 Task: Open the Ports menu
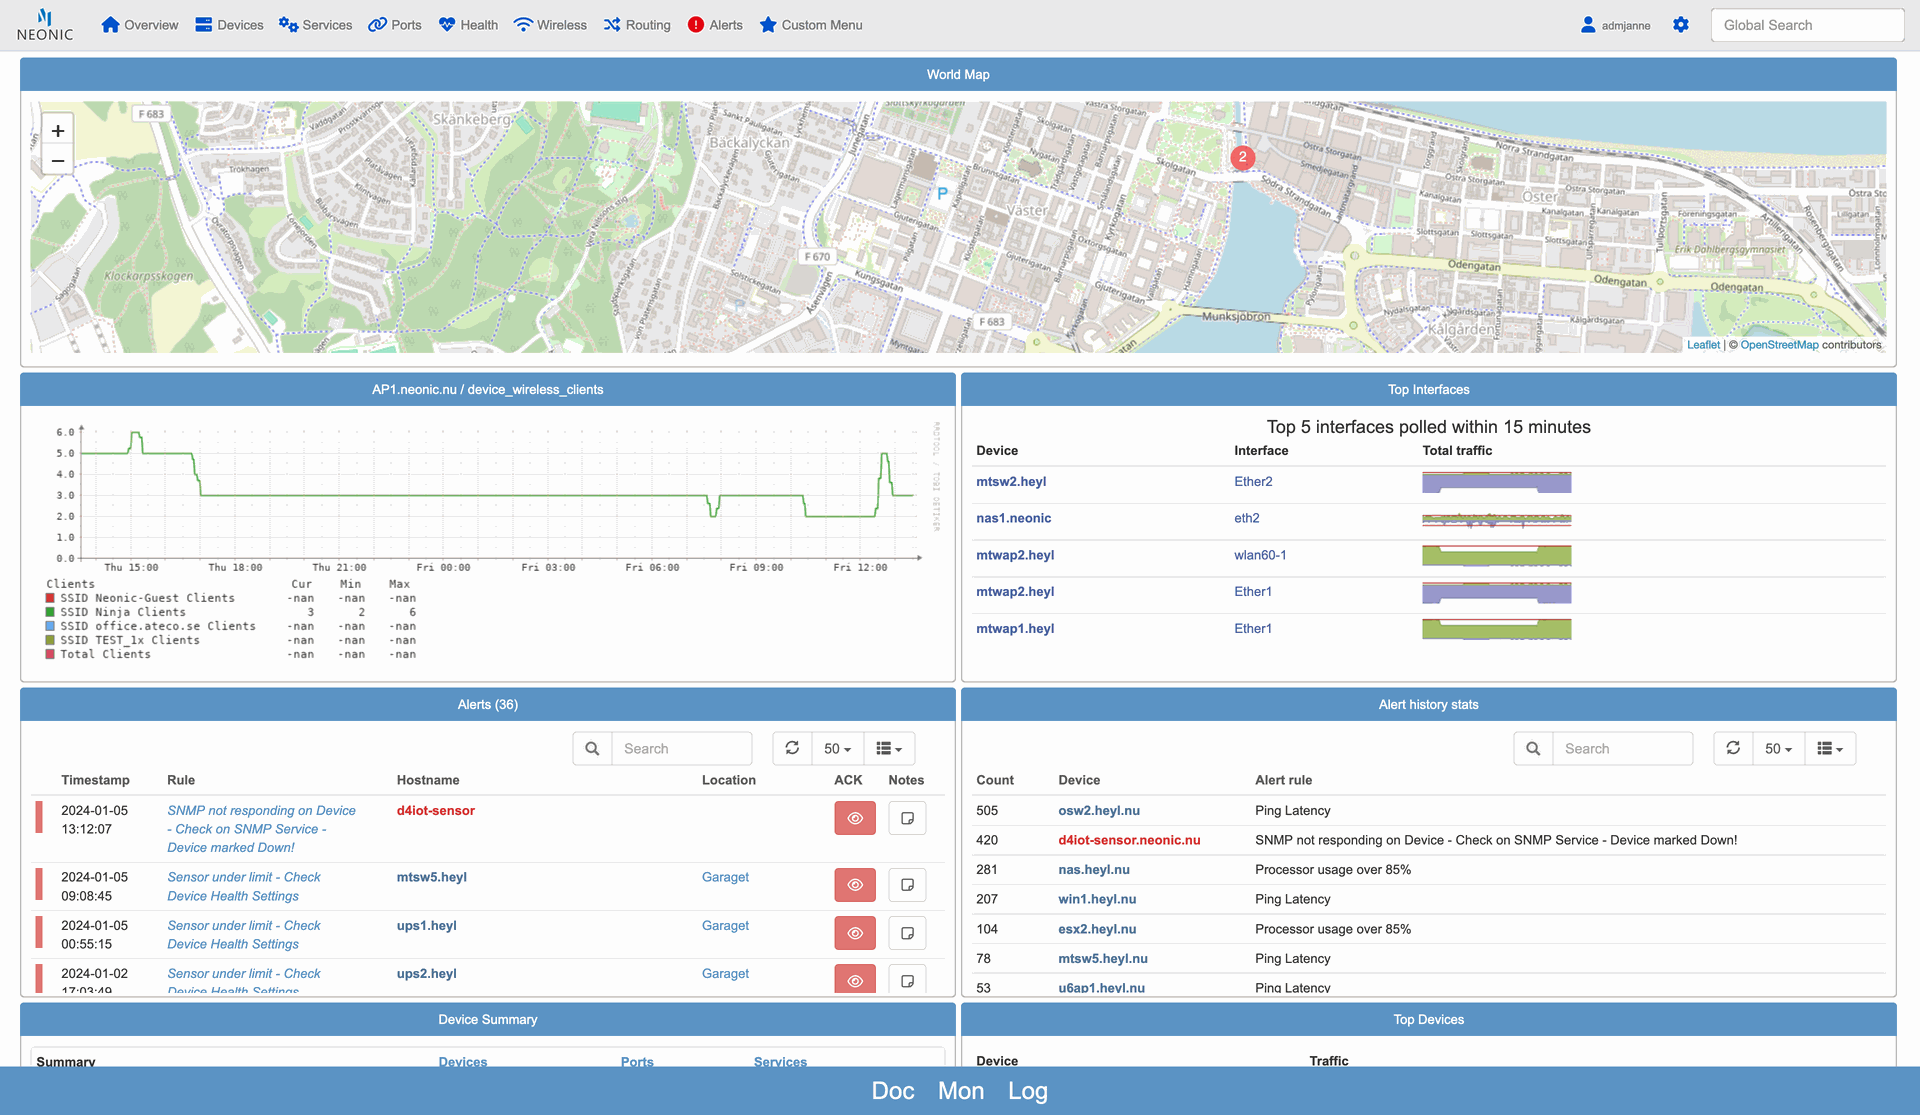coord(395,25)
